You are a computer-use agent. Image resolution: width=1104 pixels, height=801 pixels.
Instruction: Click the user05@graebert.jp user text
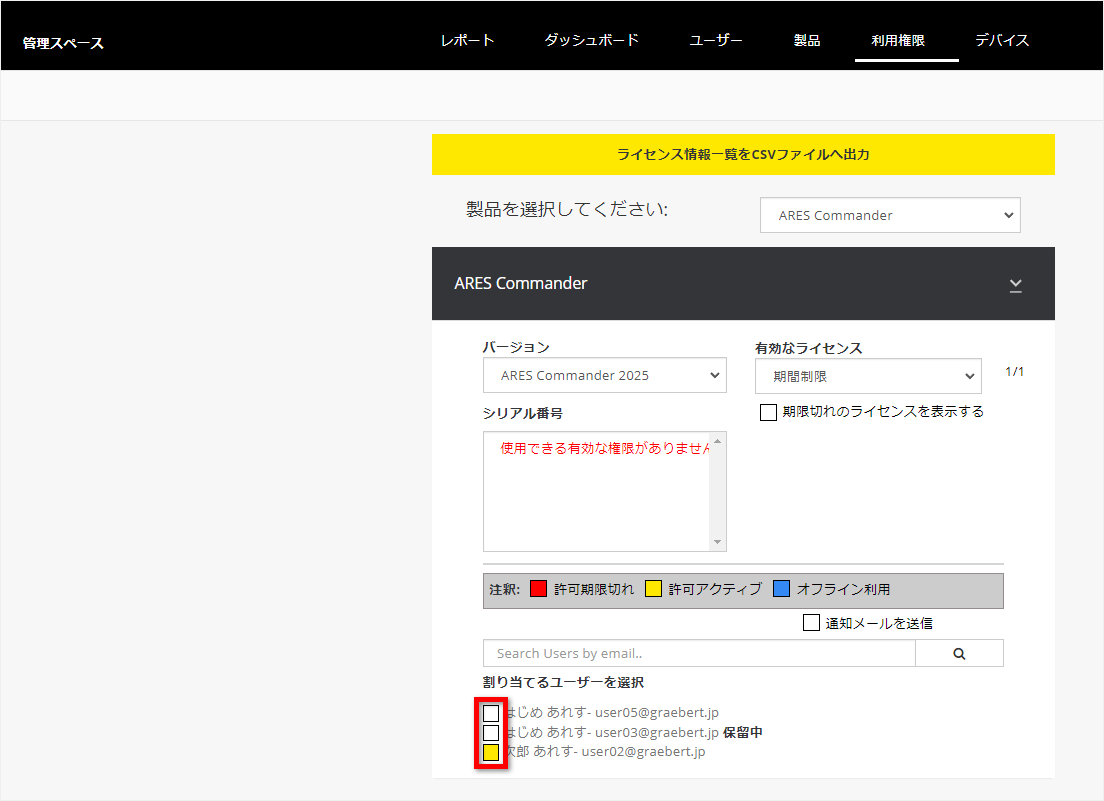coord(612,712)
